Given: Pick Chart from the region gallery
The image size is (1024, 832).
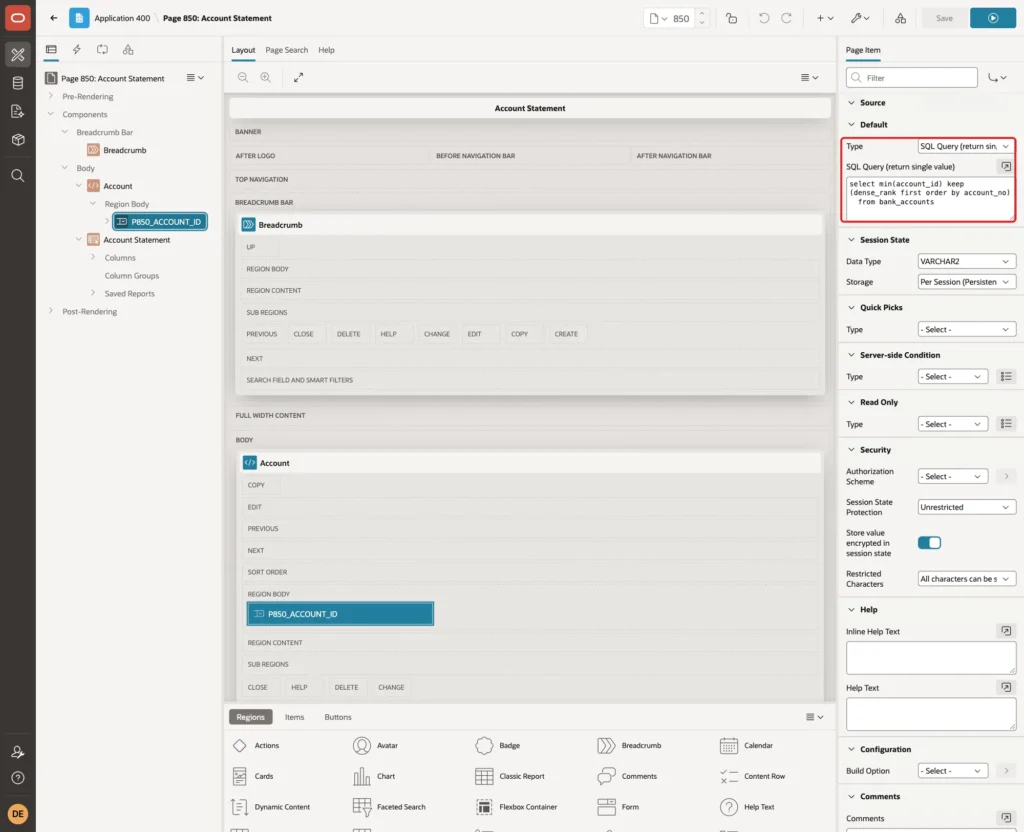Looking at the screenshot, I should click(374, 776).
